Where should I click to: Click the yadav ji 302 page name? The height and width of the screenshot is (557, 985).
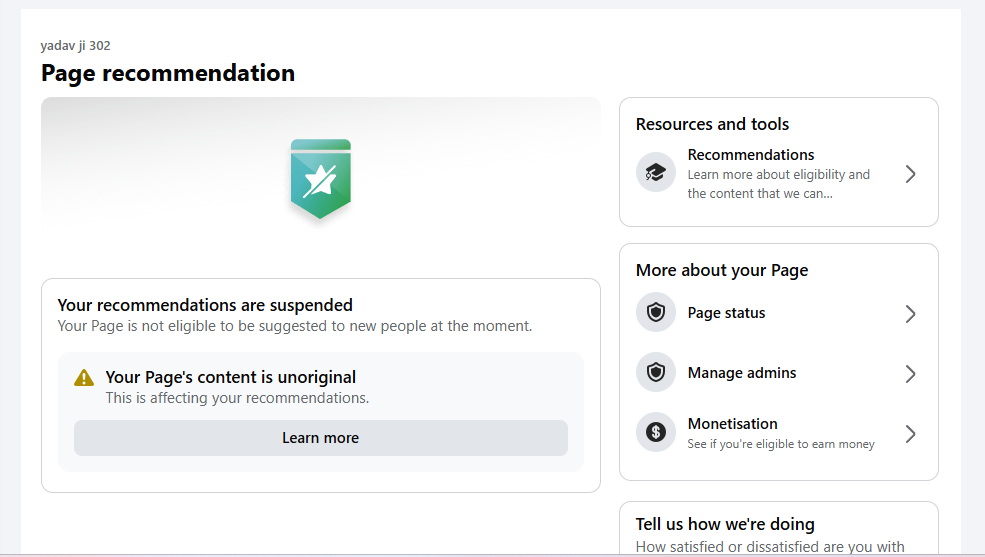(x=76, y=46)
